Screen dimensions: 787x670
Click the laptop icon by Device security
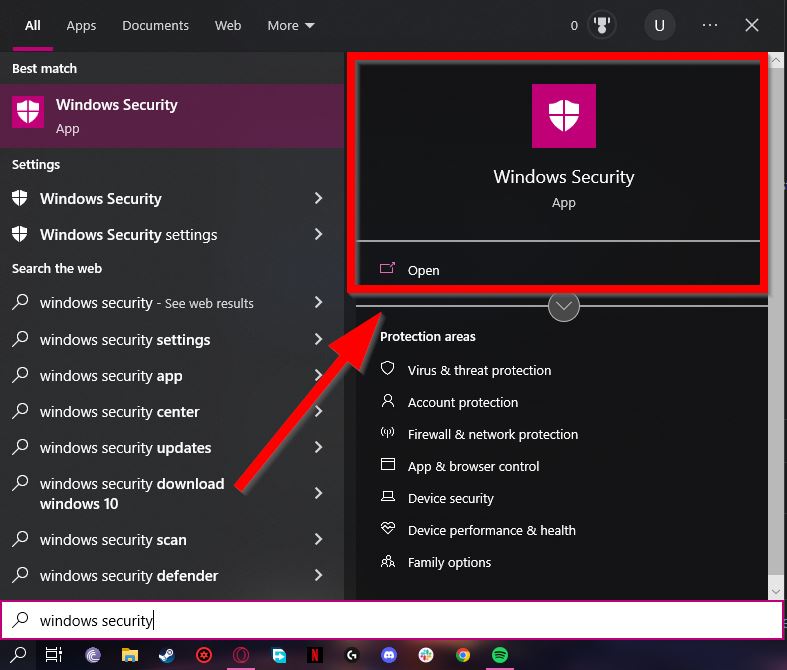click(x=387, y=496)
